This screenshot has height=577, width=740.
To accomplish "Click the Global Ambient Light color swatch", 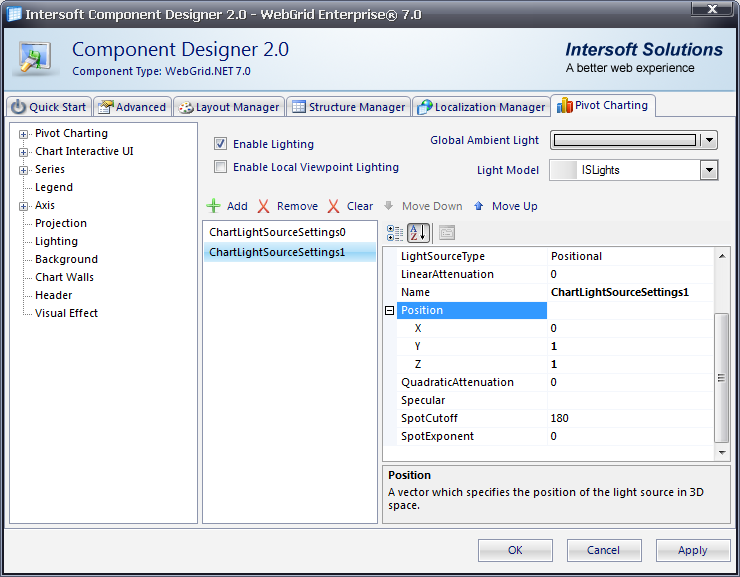I will tap(624, 141).
